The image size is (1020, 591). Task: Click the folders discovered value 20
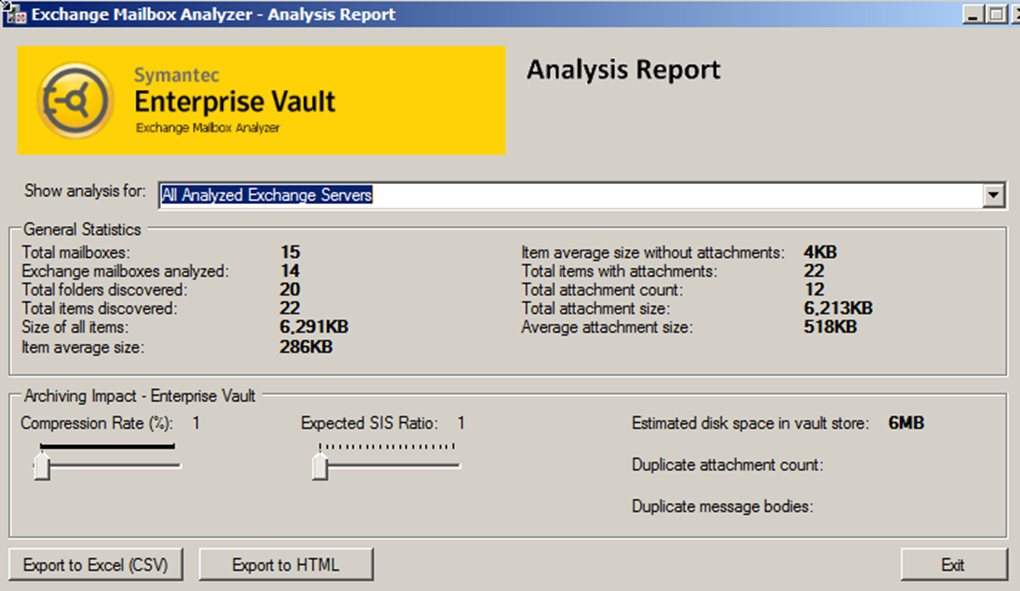pyautogui.click(x=290, y=289)
